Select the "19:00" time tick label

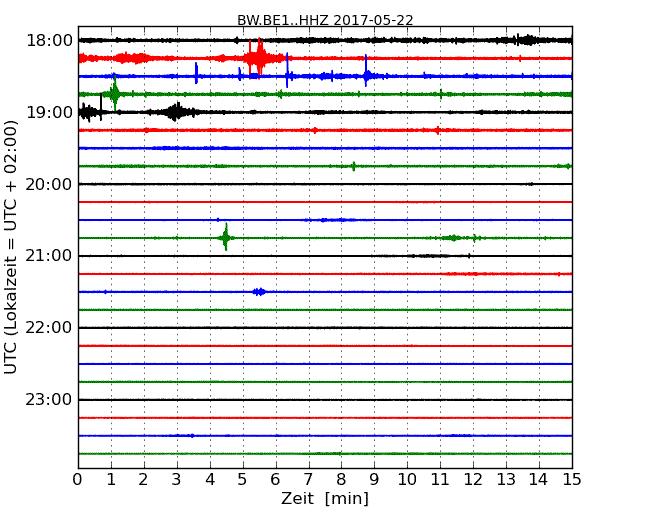[49, 112]
